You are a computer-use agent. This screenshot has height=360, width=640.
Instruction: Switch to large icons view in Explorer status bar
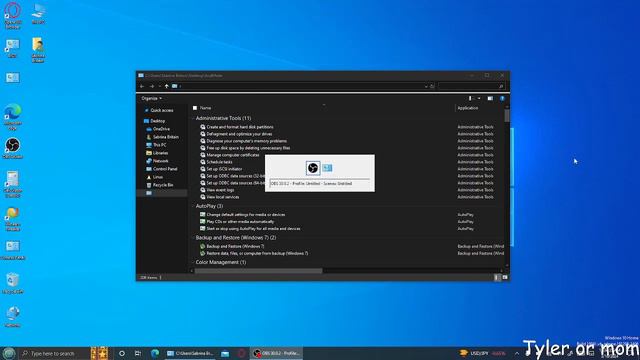(x=505, y=278)
